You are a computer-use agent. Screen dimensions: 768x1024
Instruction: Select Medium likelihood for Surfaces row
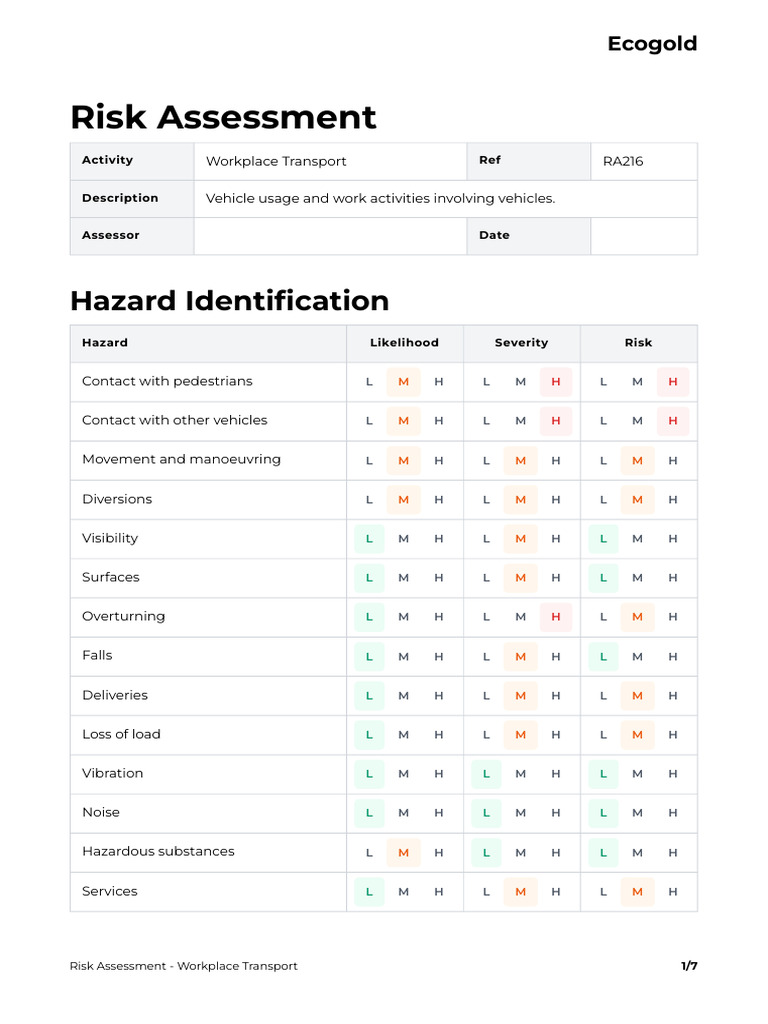tap(403, 578)
